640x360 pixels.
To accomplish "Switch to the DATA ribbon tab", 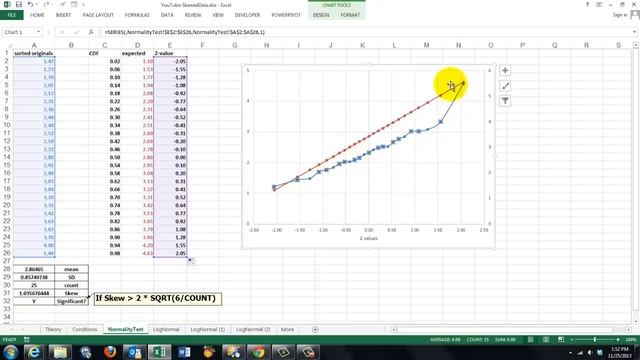I will coord(167,15).
